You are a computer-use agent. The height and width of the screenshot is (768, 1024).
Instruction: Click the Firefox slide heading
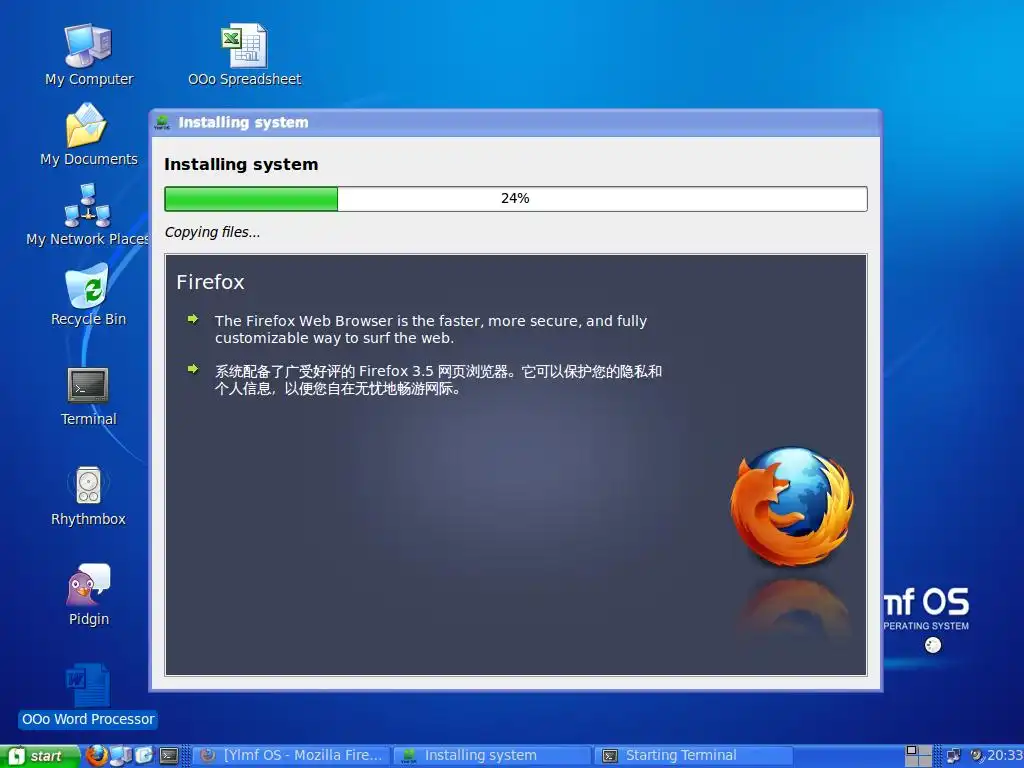(x=210, y=282)
